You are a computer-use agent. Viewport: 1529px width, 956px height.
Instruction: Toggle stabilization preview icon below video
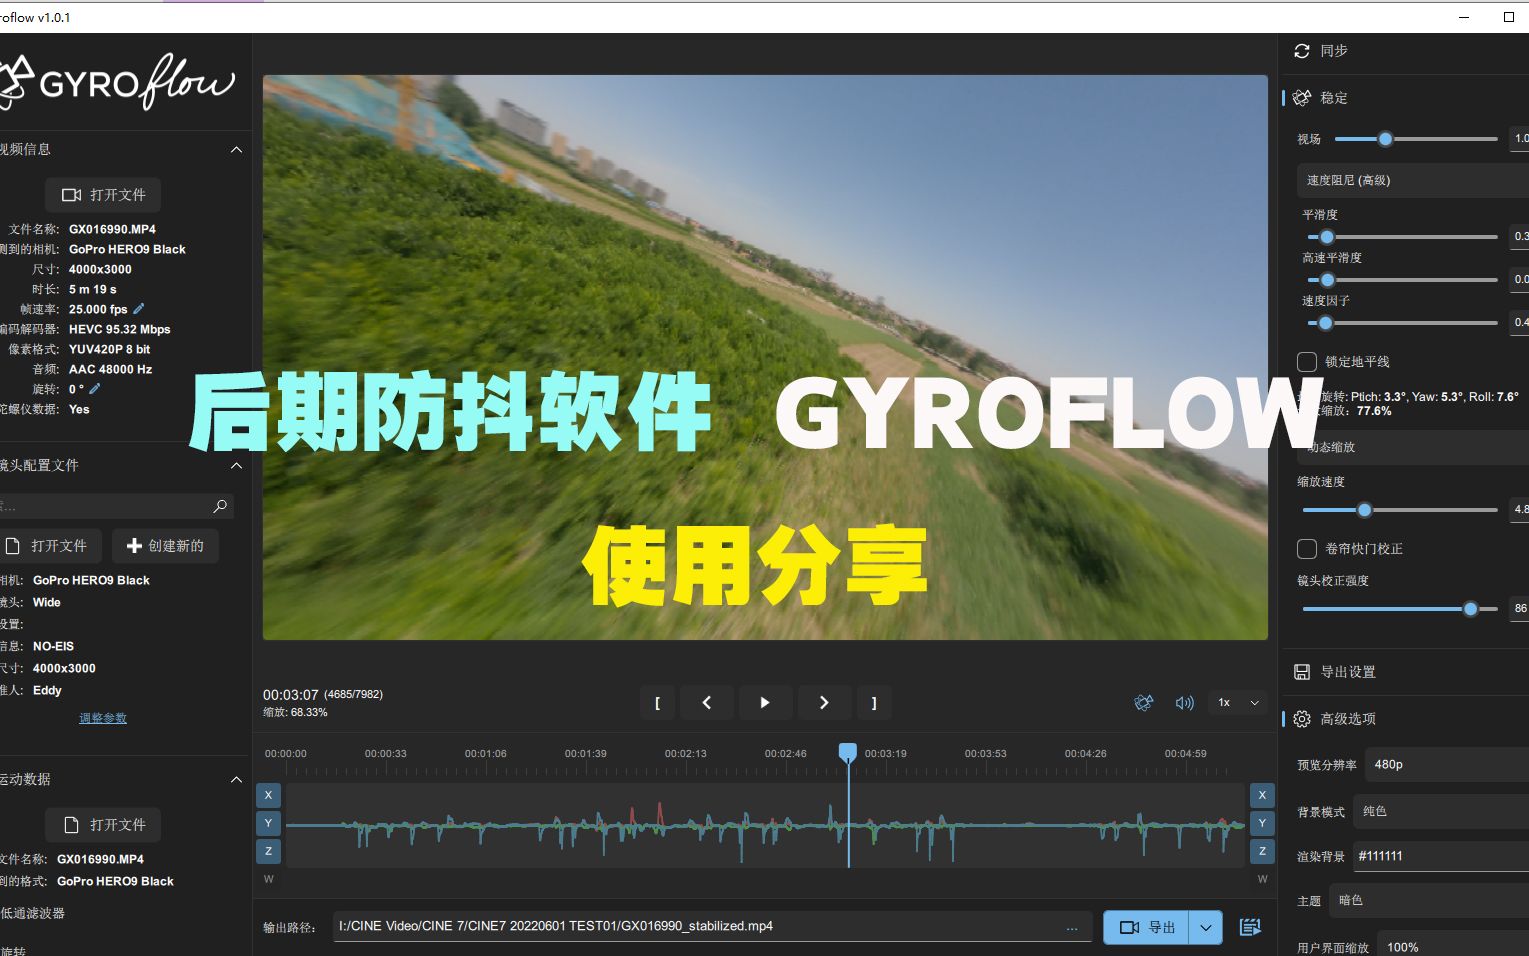click(x=1144, y=703)
